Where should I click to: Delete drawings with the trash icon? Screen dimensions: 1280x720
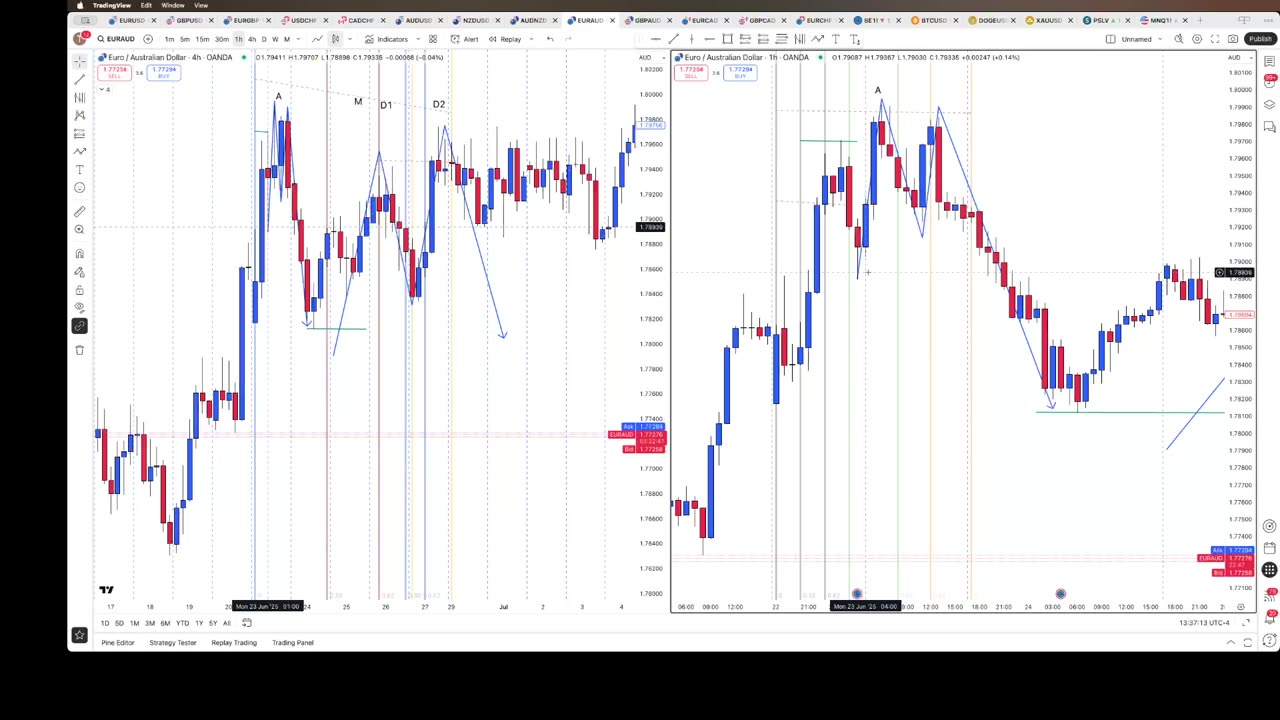coord(79,349)
